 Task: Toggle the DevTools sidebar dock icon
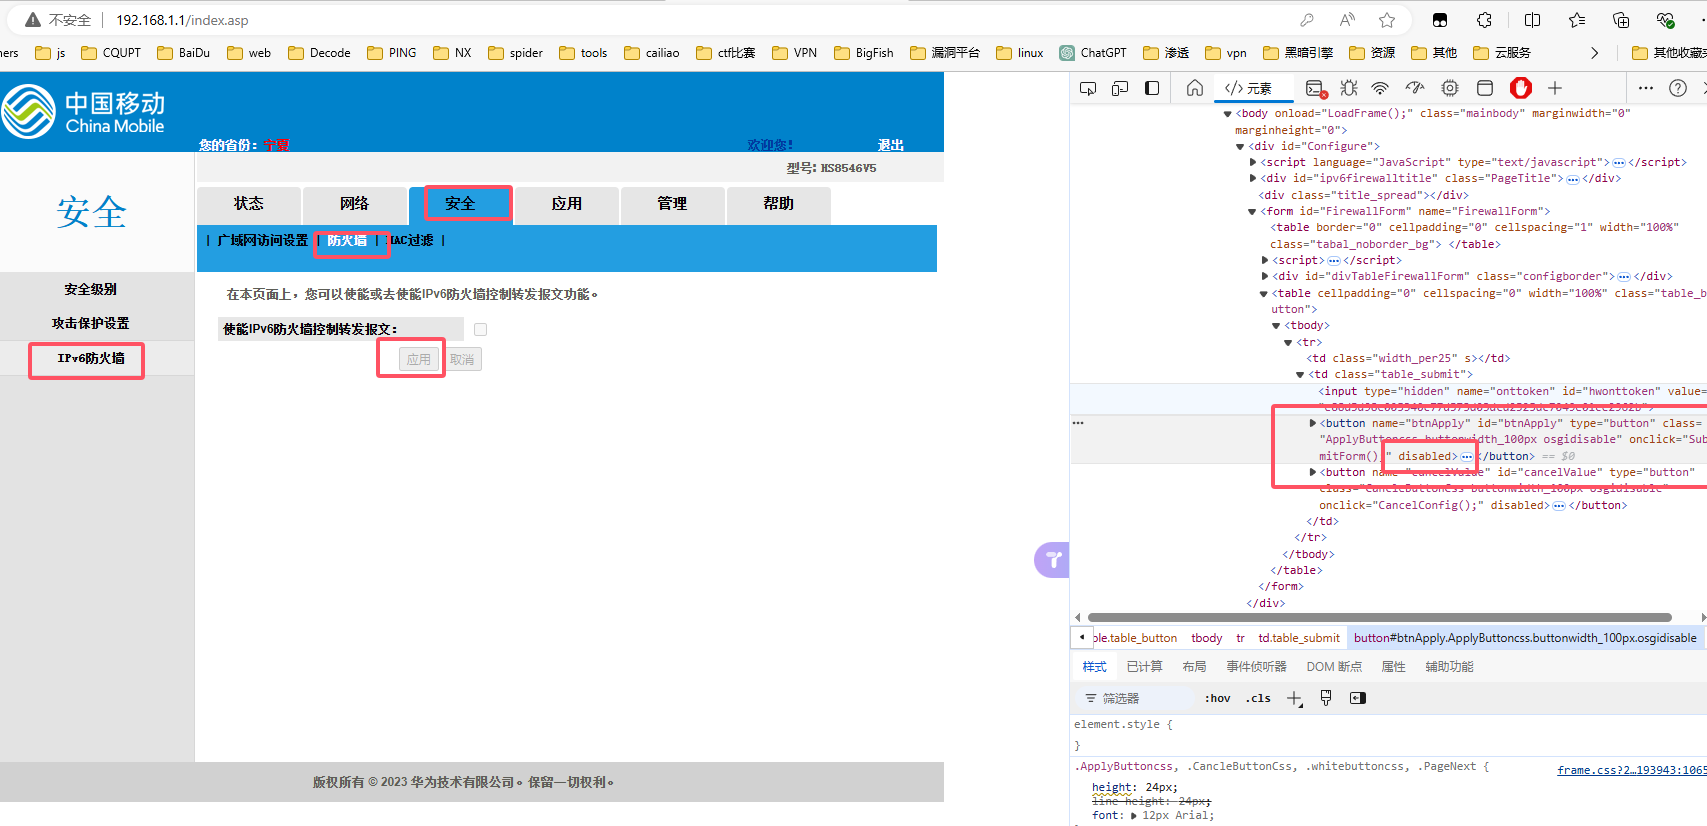pyautogui.click(x=1152, y=88)
